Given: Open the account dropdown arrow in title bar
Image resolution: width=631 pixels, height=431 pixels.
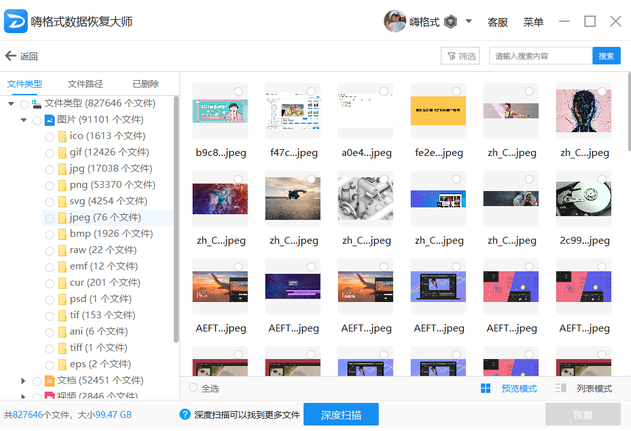Looking at the screenshot, I should pos(470,21).
